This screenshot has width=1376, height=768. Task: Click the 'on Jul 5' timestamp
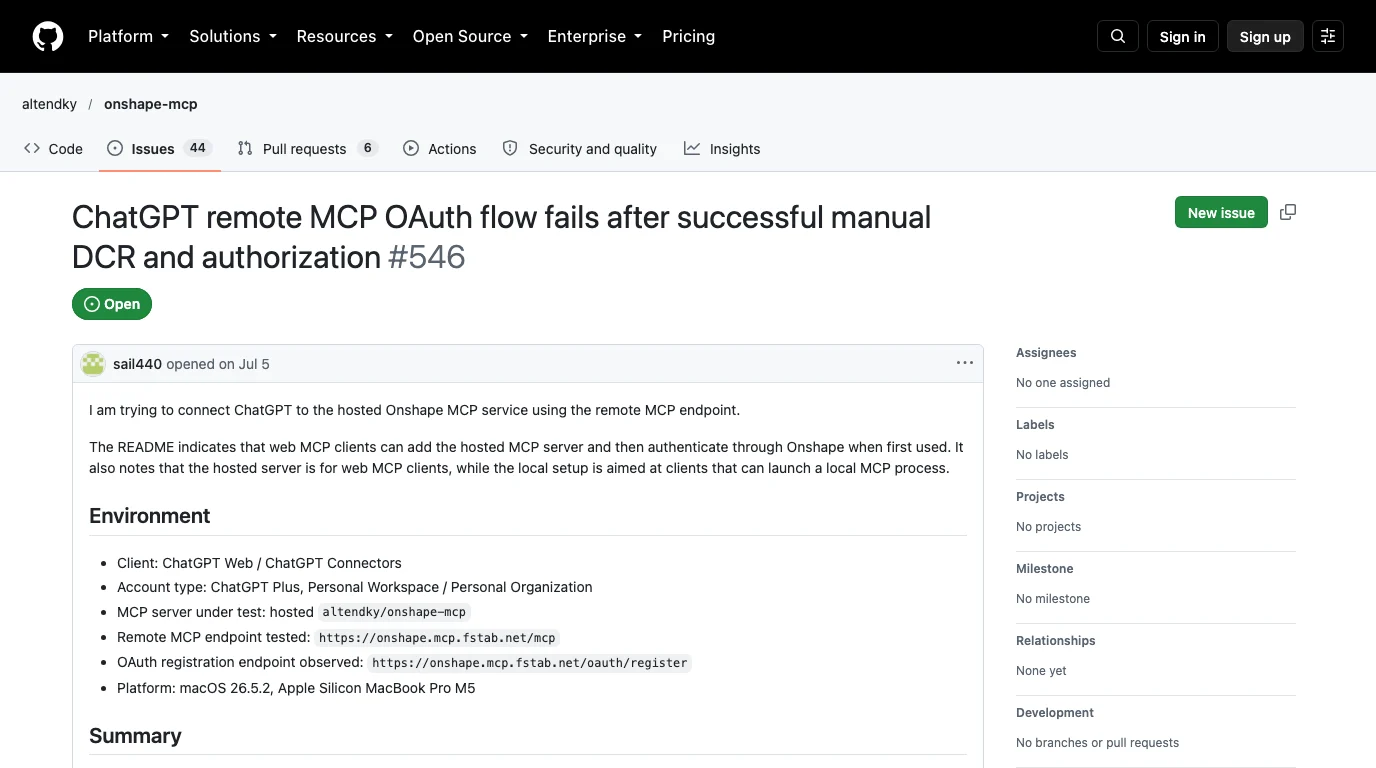tap(244, 364)
